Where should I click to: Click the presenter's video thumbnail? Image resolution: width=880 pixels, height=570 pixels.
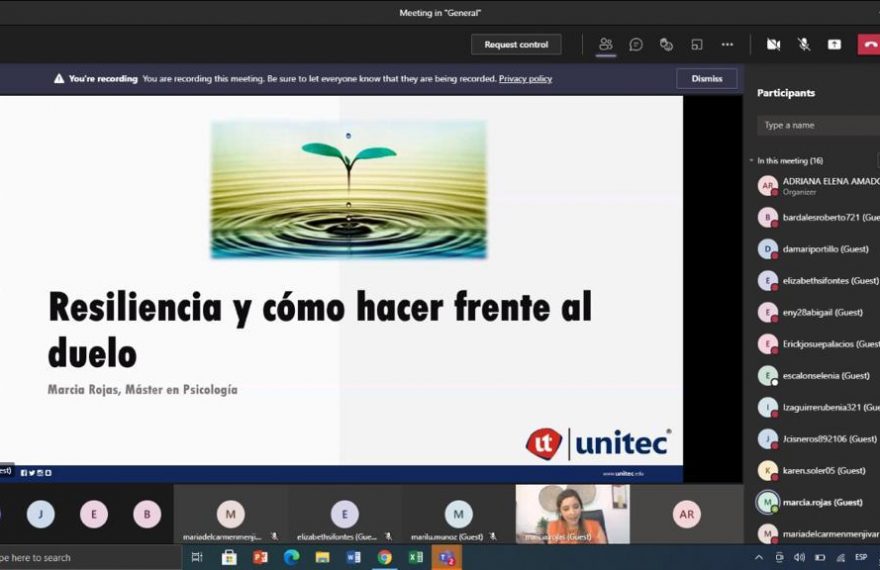572,514
